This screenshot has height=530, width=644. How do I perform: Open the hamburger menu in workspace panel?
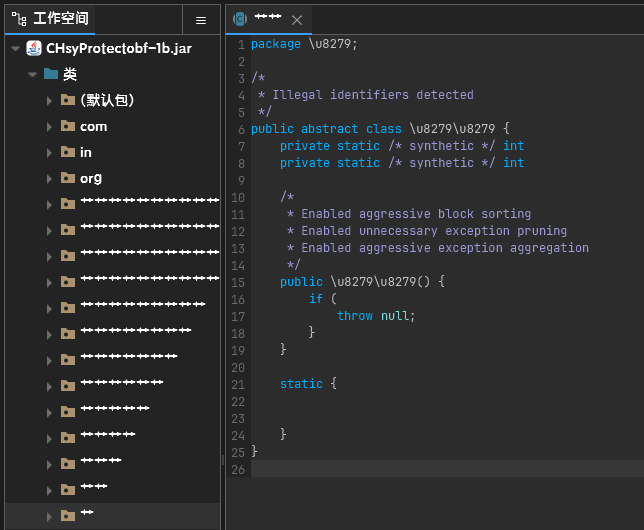tap(201, 19)
